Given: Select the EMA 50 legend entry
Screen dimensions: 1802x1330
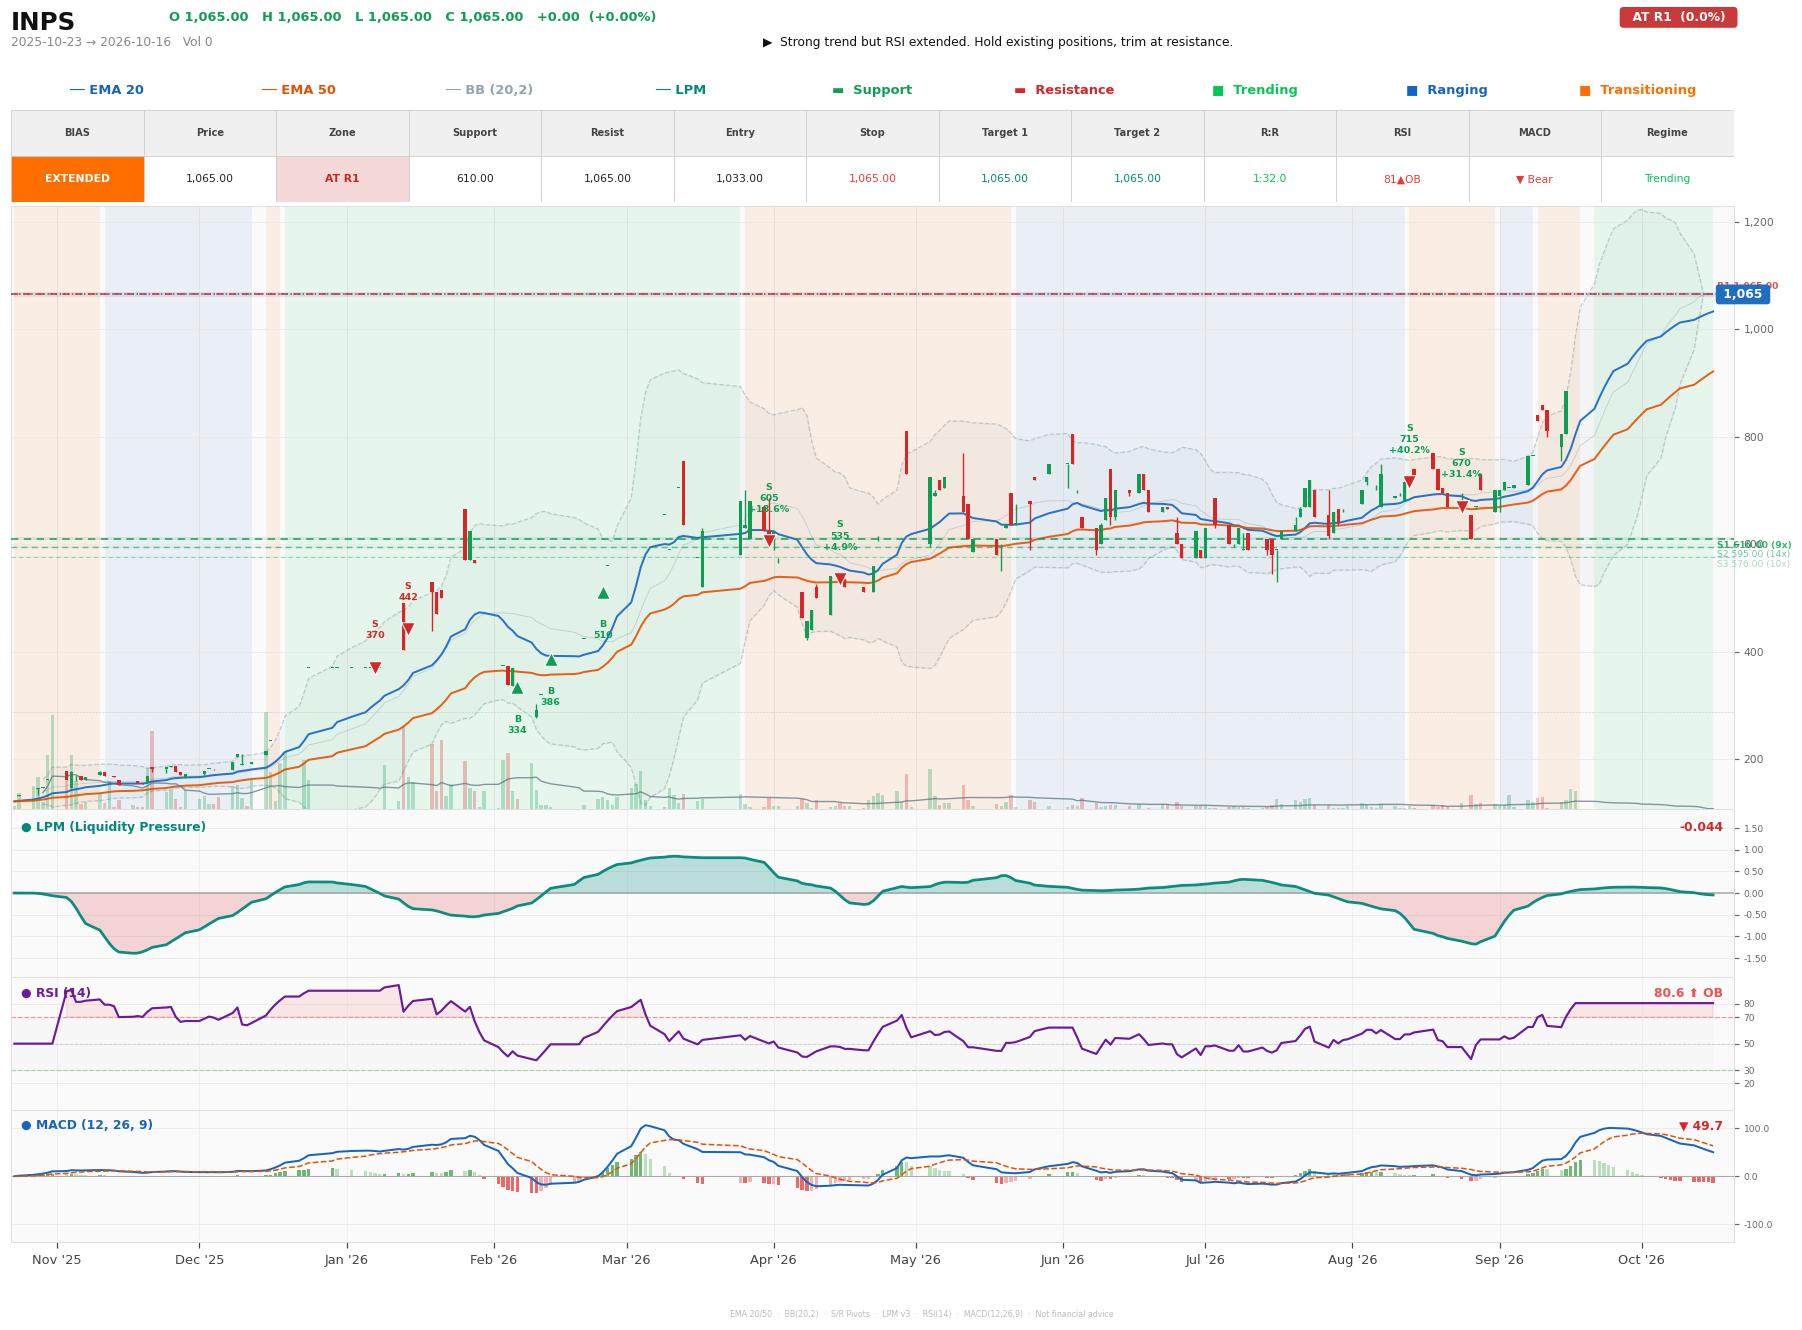Looking at the screenshot, I should 298,90.
